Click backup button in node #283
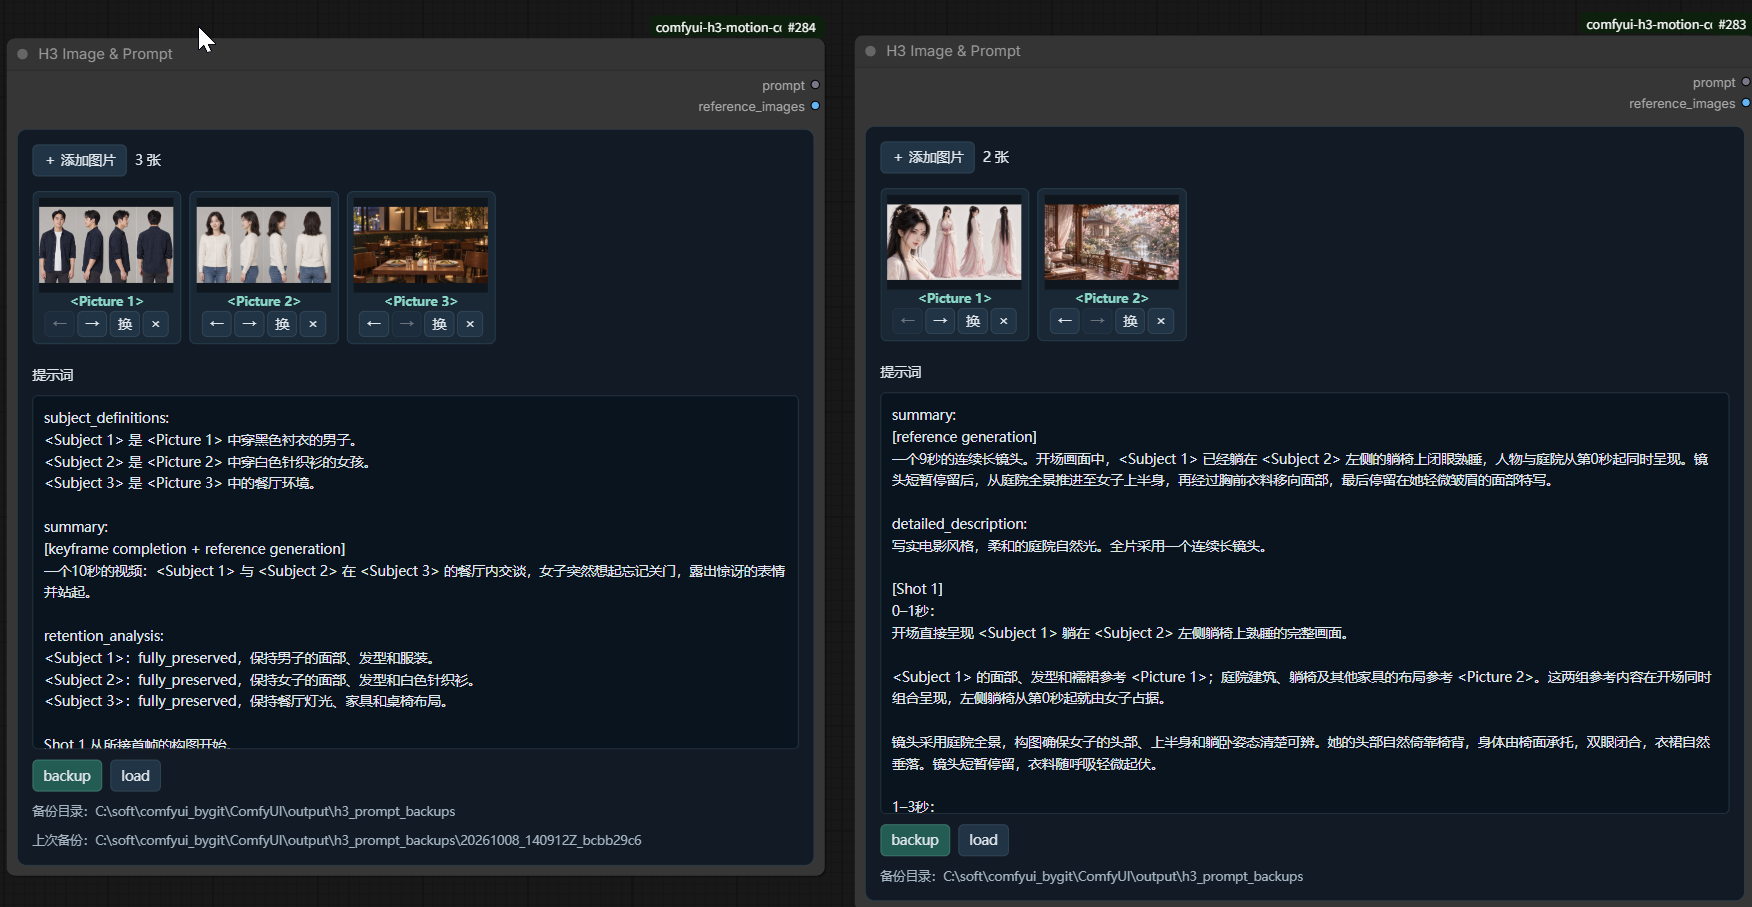The image size is (1752, 907). (x=915, y=840)
